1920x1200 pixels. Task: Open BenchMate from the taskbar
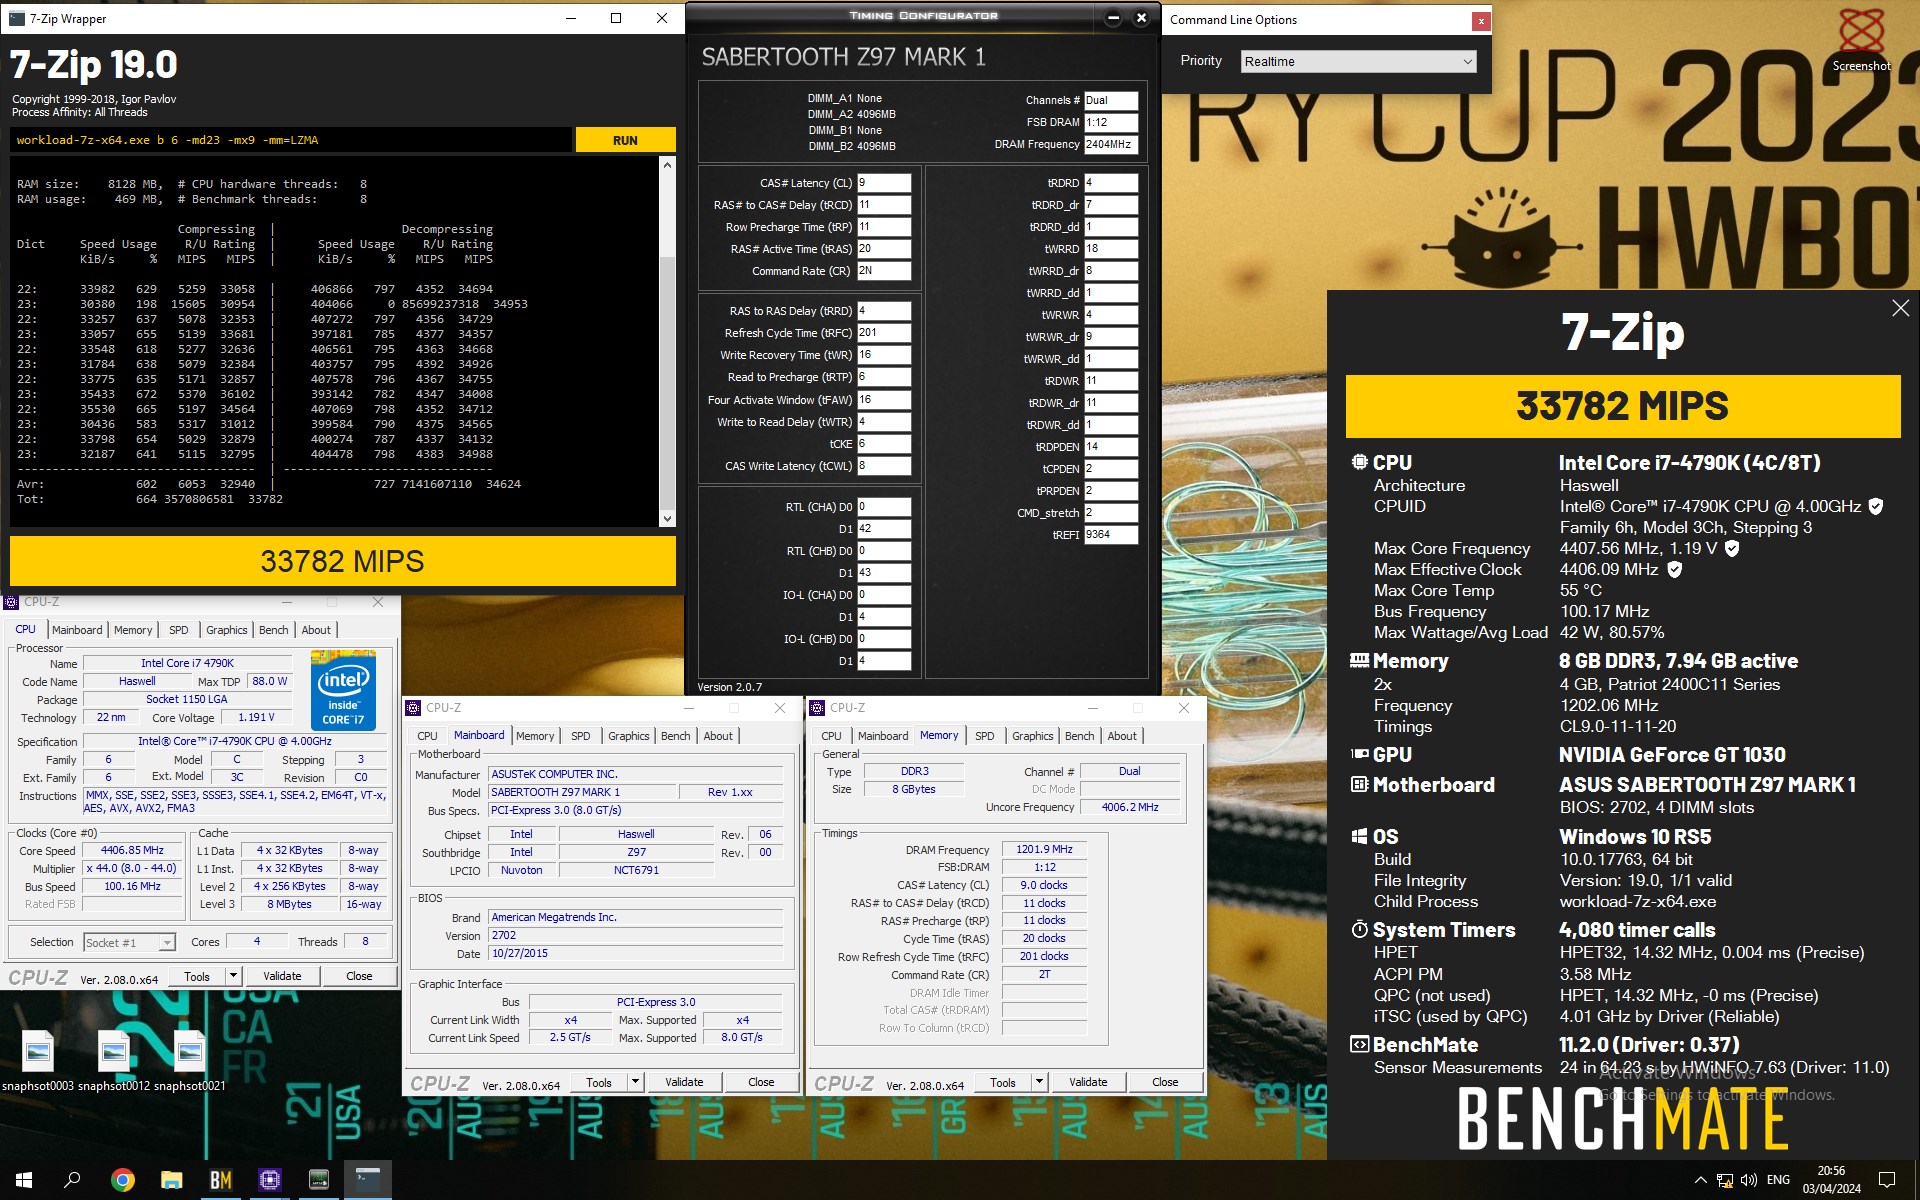pyautogui.click(x=221, y=1180)
